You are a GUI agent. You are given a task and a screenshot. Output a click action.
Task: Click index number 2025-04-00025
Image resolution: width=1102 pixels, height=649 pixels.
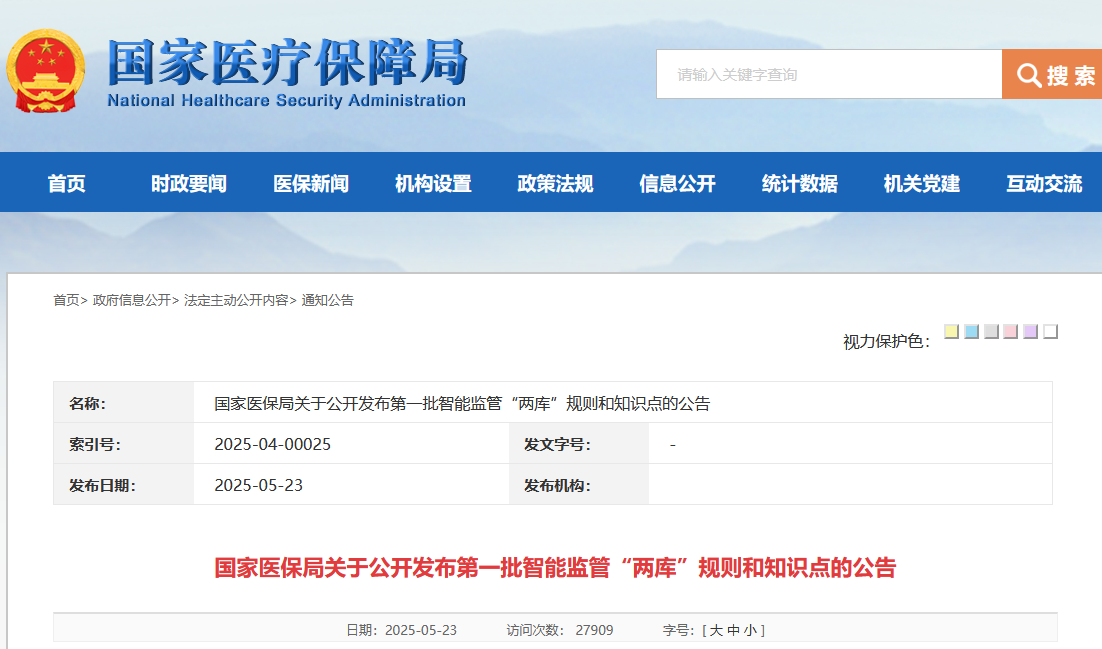(273, 444)
